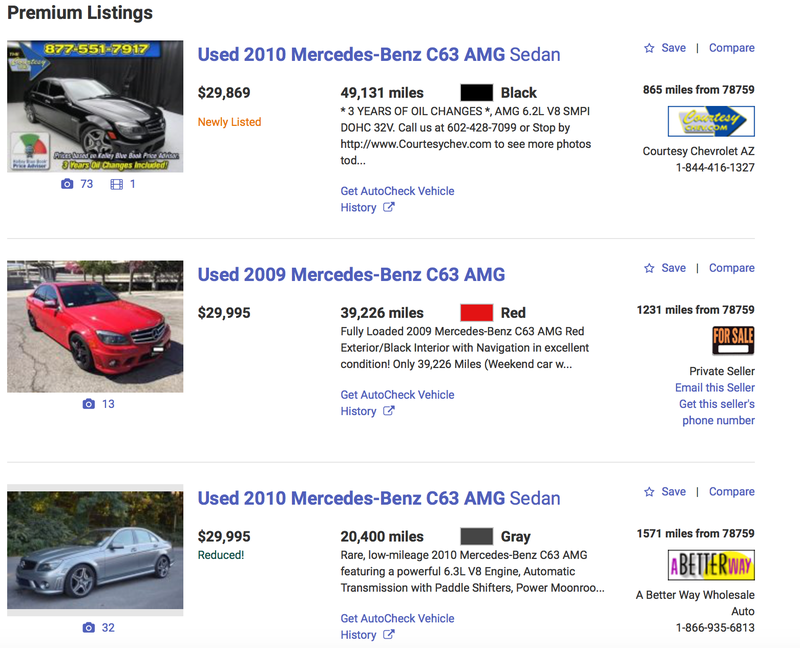The height and width of the screenshot is (648, 800).
Task: Click the black C63 oil changes description
Action: (x=466, y=136)
